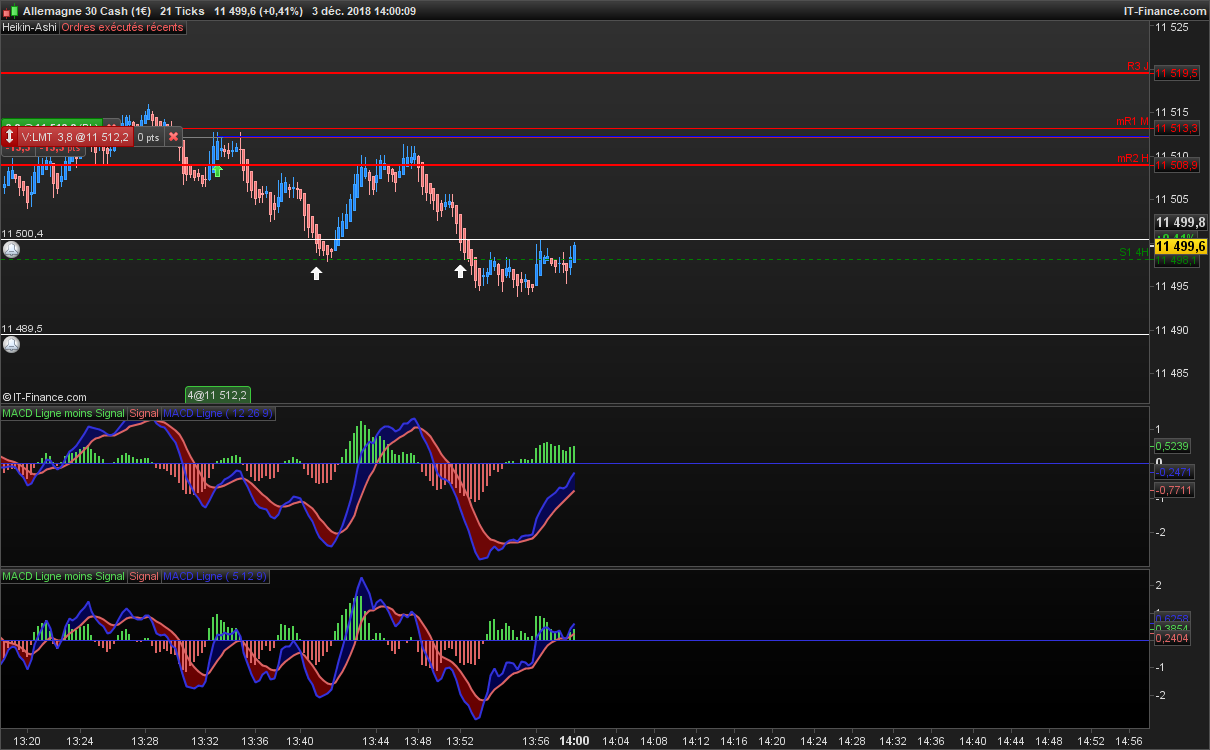Image resolution: width=1210 pixels, height=750 pixels.
Task: Click the drag handle on the V:LMT order label
Action: pos(10,136)
